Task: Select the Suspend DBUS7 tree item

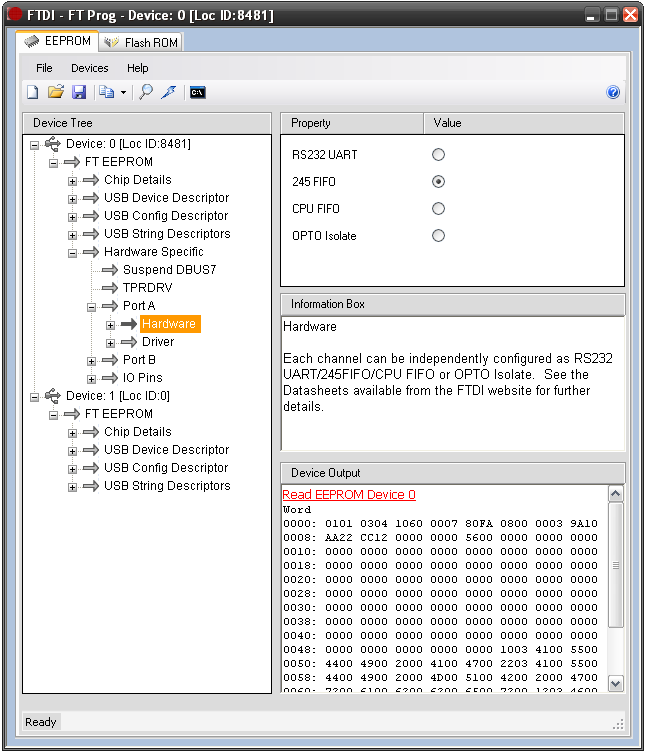Action: pyautogui.click(x=170, y=270)
